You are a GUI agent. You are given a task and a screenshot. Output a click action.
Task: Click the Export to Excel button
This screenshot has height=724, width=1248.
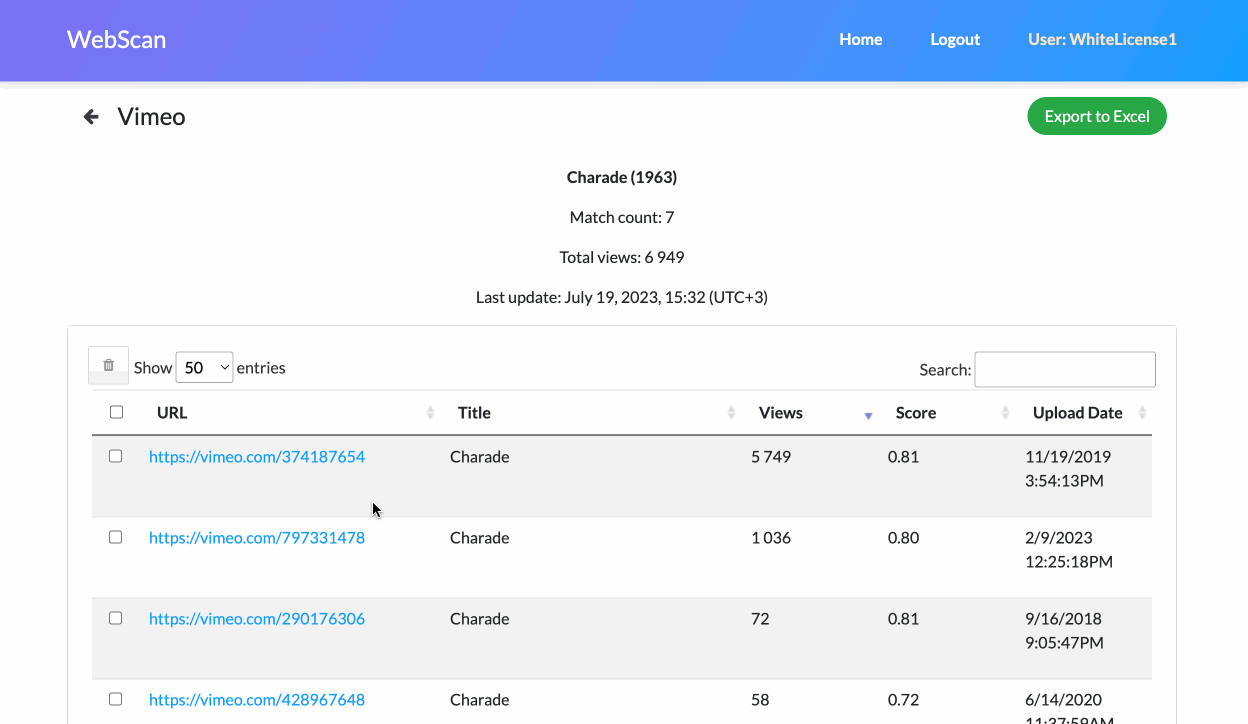(1096, 115)
